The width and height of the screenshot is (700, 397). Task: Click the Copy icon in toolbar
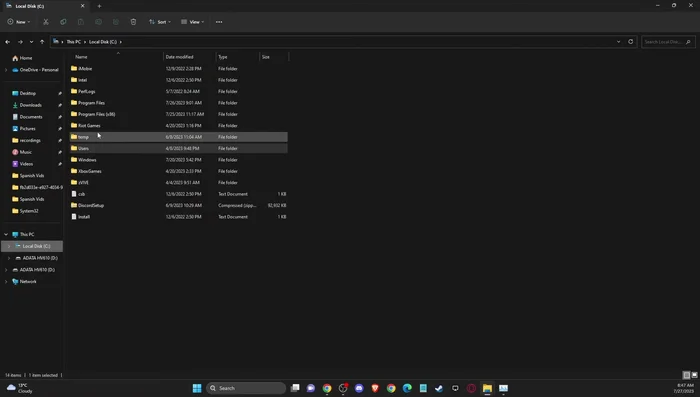63,22
